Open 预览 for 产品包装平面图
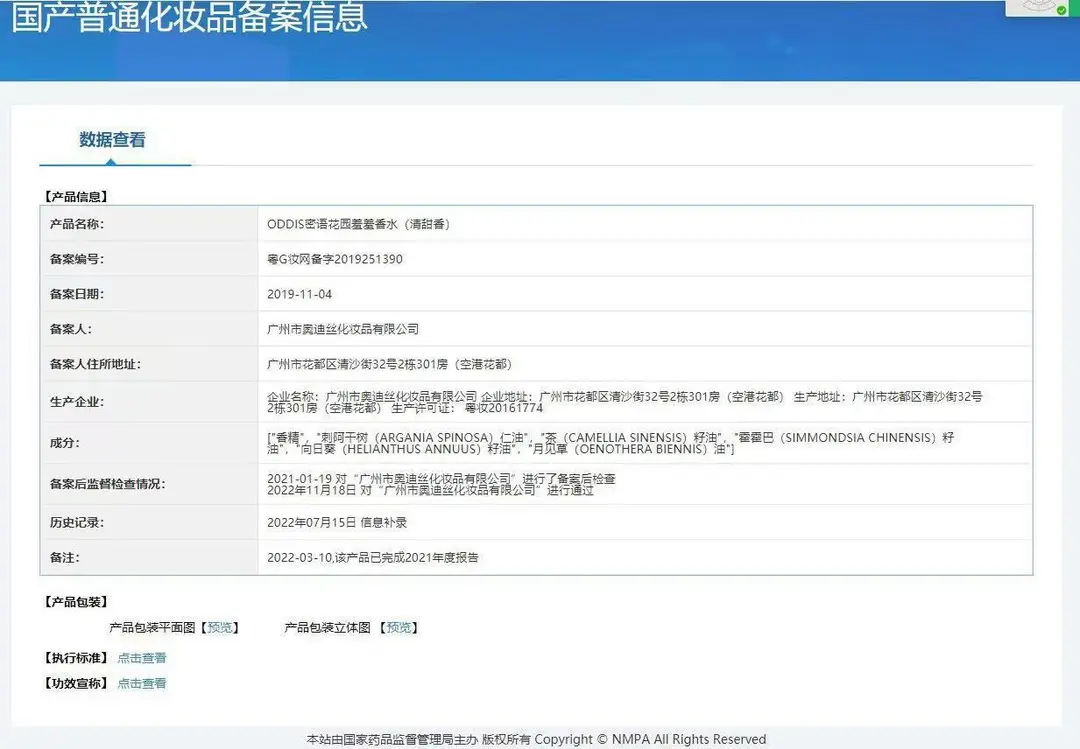 [x=220, y=627]
